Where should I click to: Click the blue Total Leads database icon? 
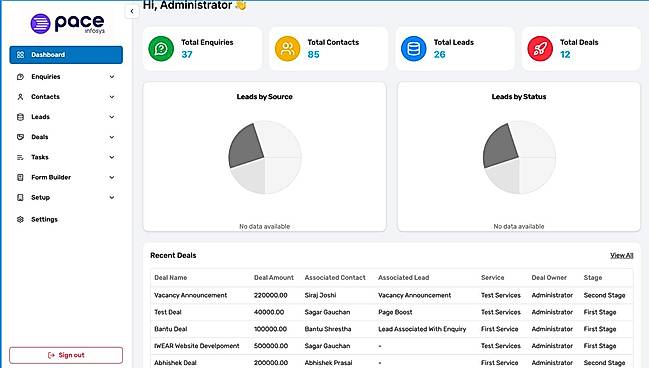coord(413,48)
